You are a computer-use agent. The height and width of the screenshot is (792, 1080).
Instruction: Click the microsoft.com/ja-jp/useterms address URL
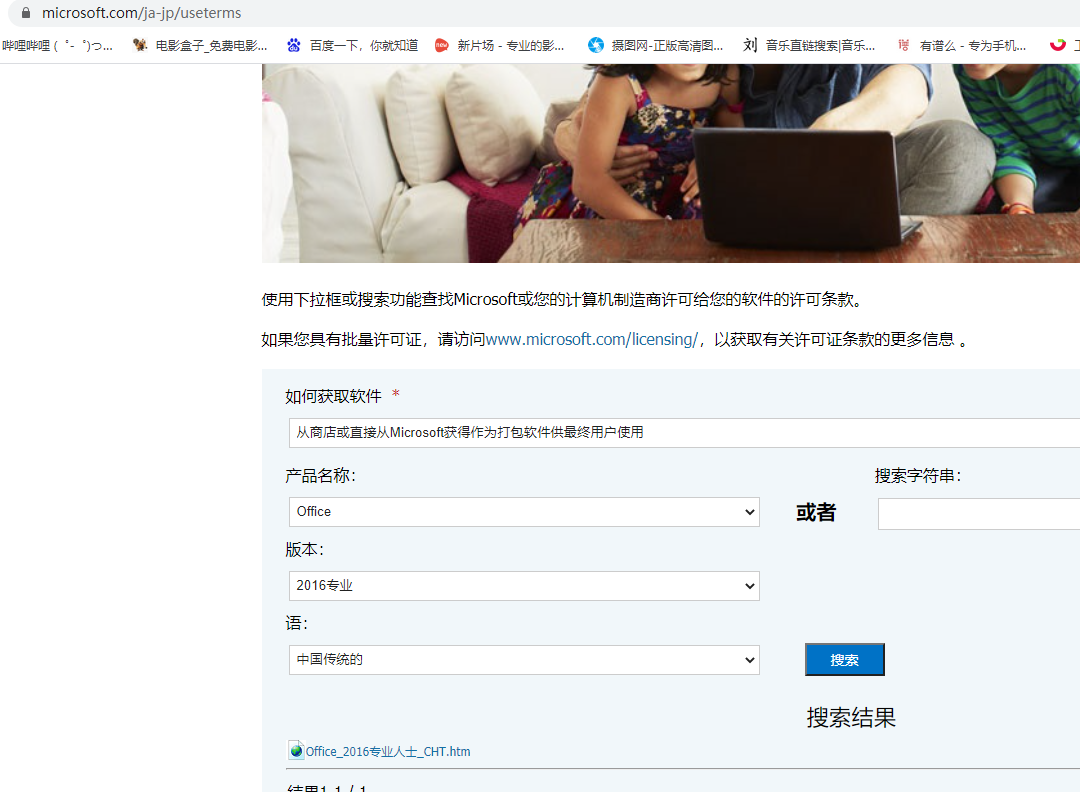click(141, 13)
